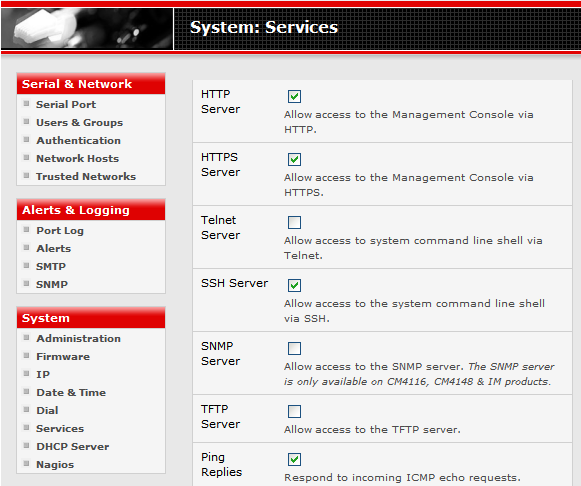Click the HTTPS Server label
581x486 pixels.
coord(220,164)
